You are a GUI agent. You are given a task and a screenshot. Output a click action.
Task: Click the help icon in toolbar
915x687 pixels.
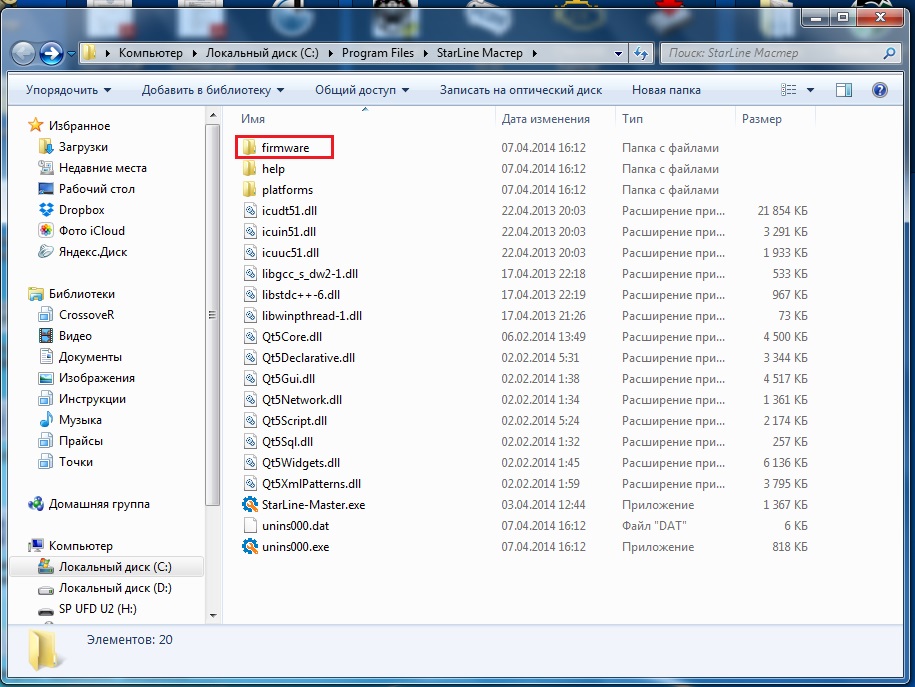pyautogui.click(x=879, y=90)
